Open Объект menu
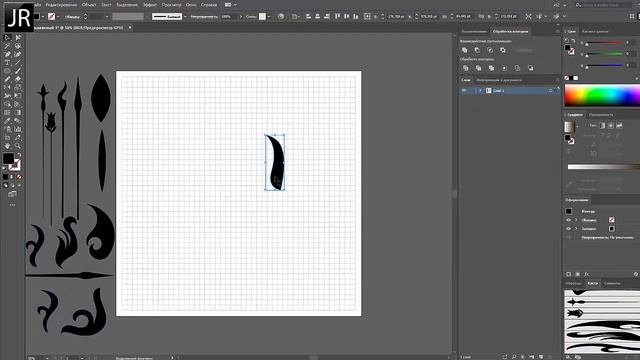Viewport: 640px width, 360px height. pos(89,5)
